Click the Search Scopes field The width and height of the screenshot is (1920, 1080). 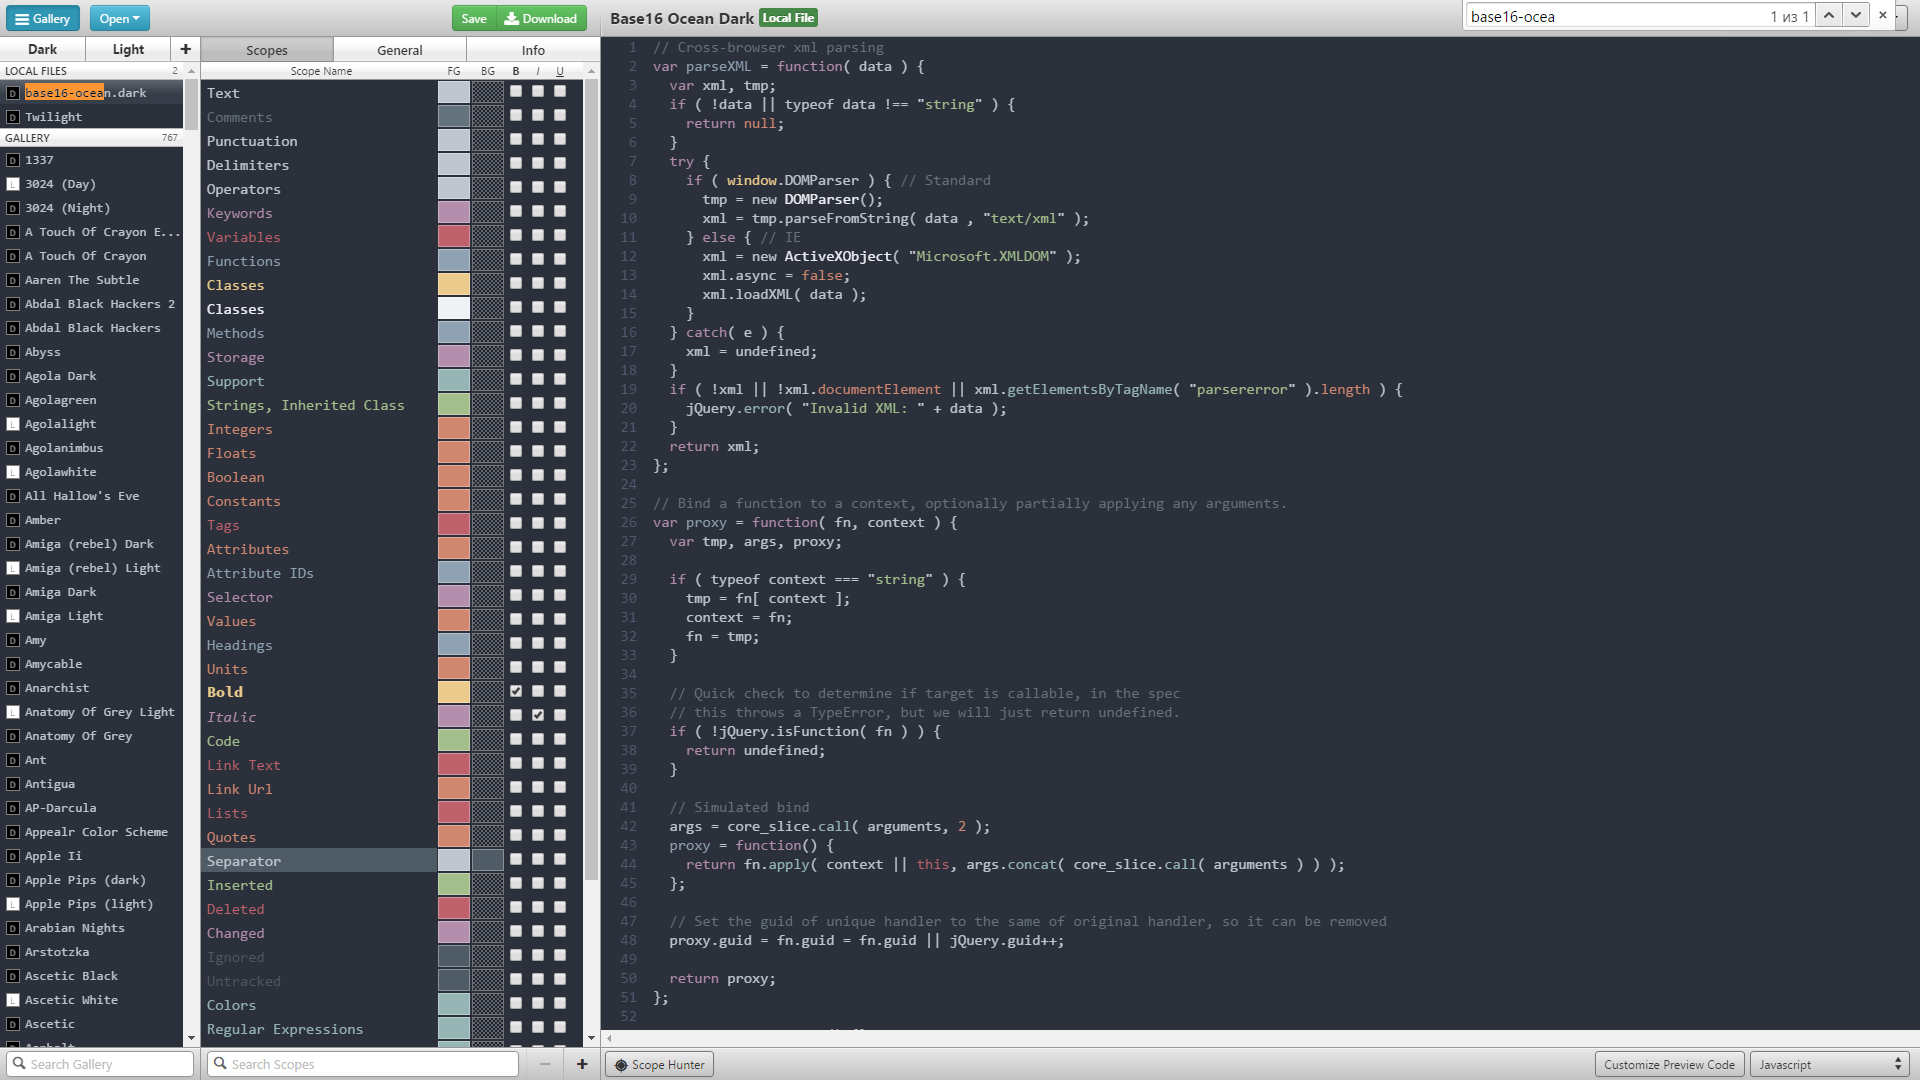[x=363, y=1064]
